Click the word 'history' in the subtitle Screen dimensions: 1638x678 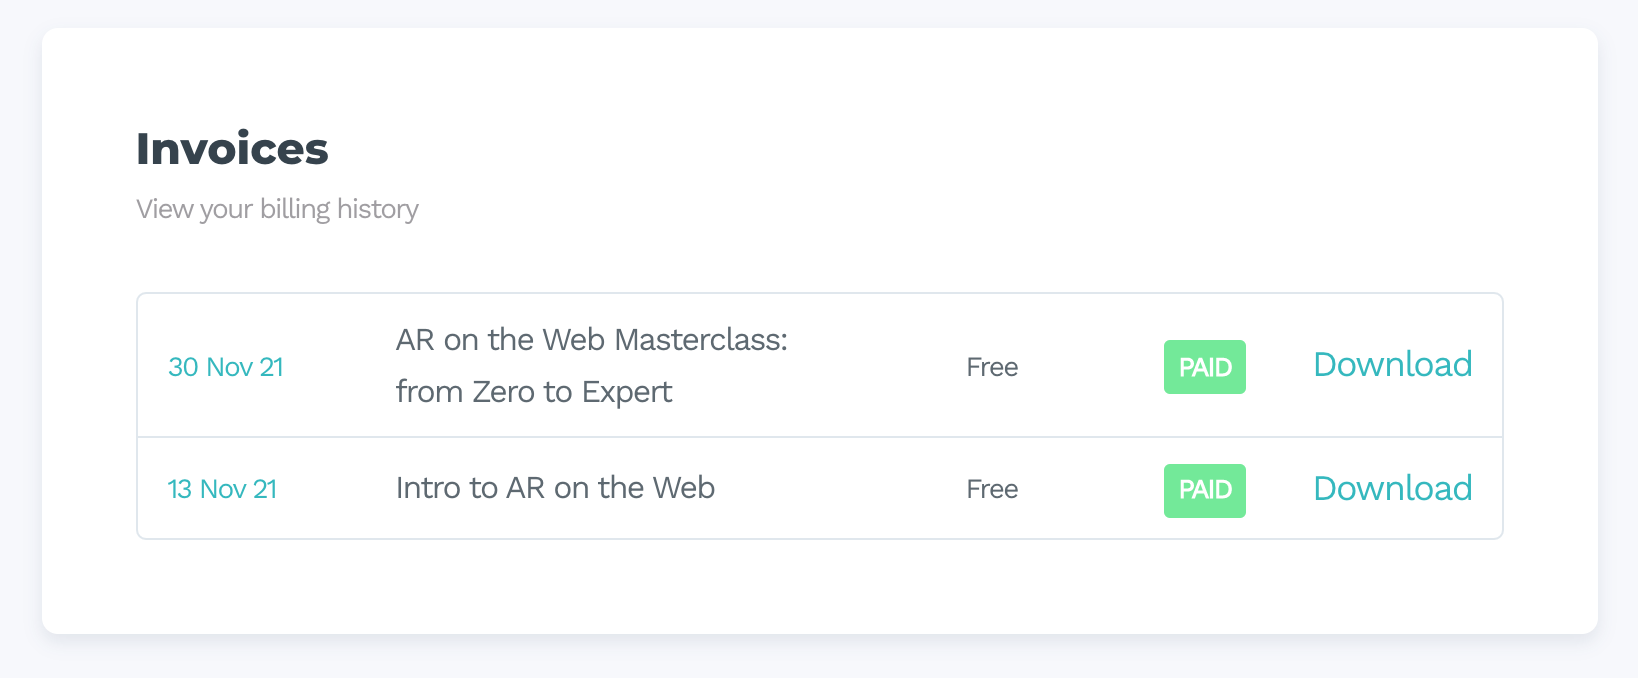tap(378, 209)
